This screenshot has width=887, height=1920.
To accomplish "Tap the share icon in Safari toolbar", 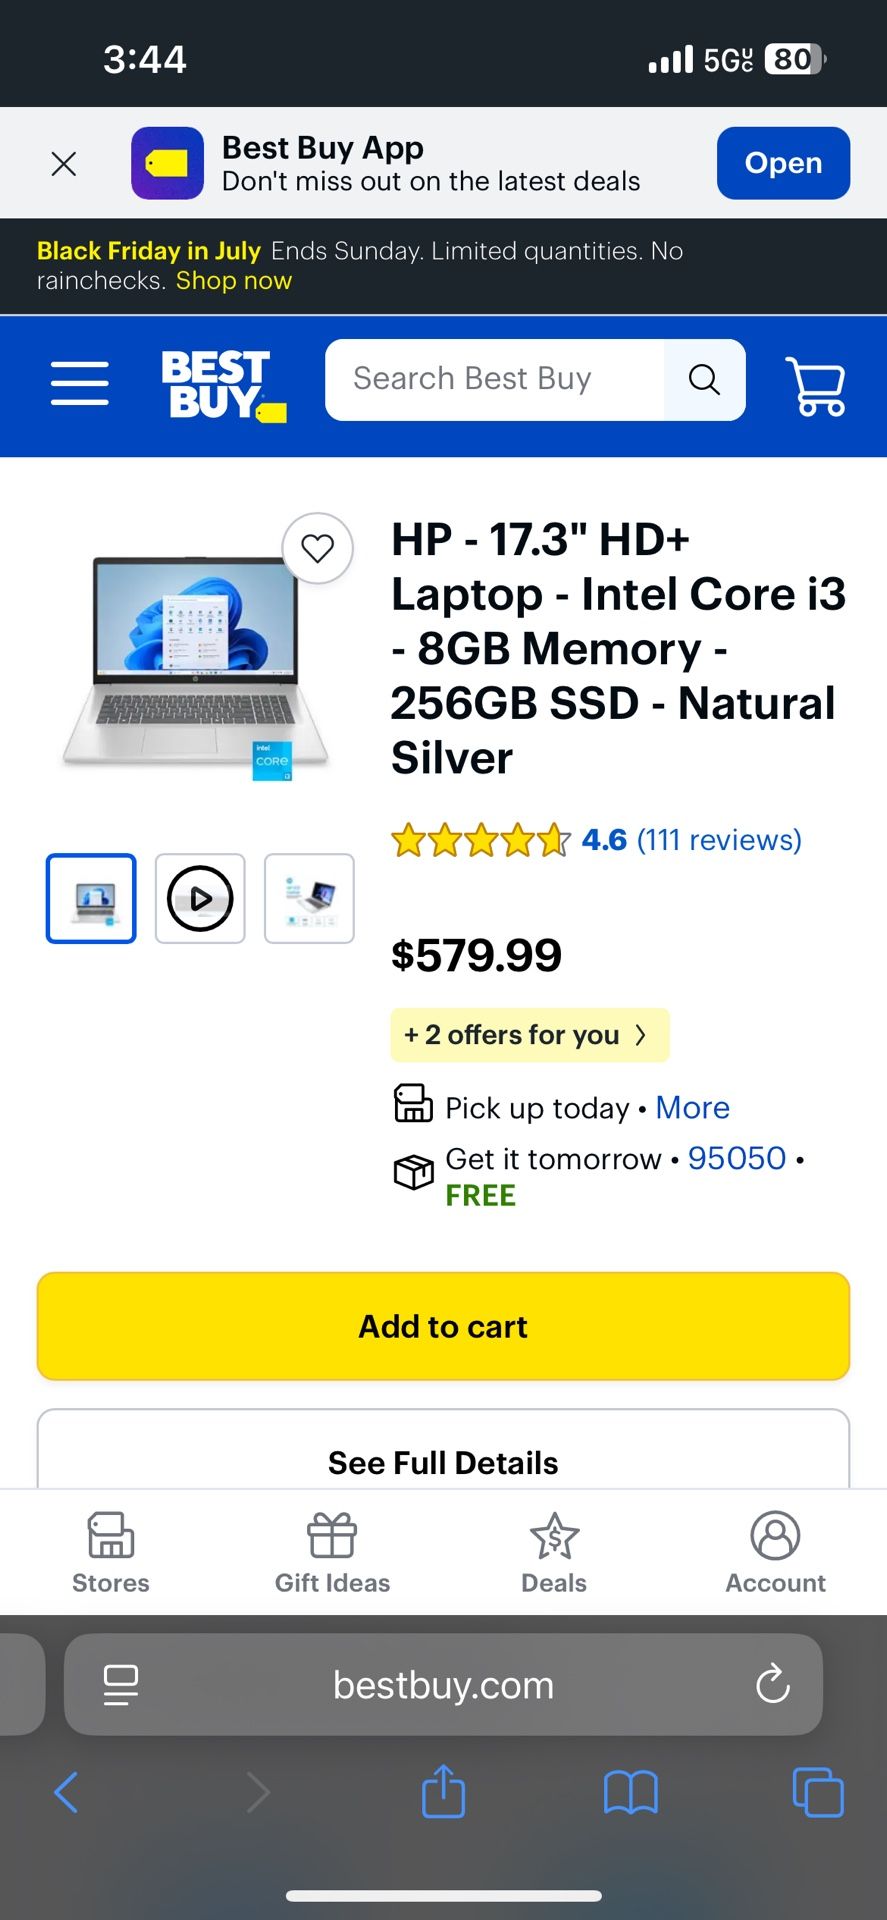I will [x=443, y=1791].
